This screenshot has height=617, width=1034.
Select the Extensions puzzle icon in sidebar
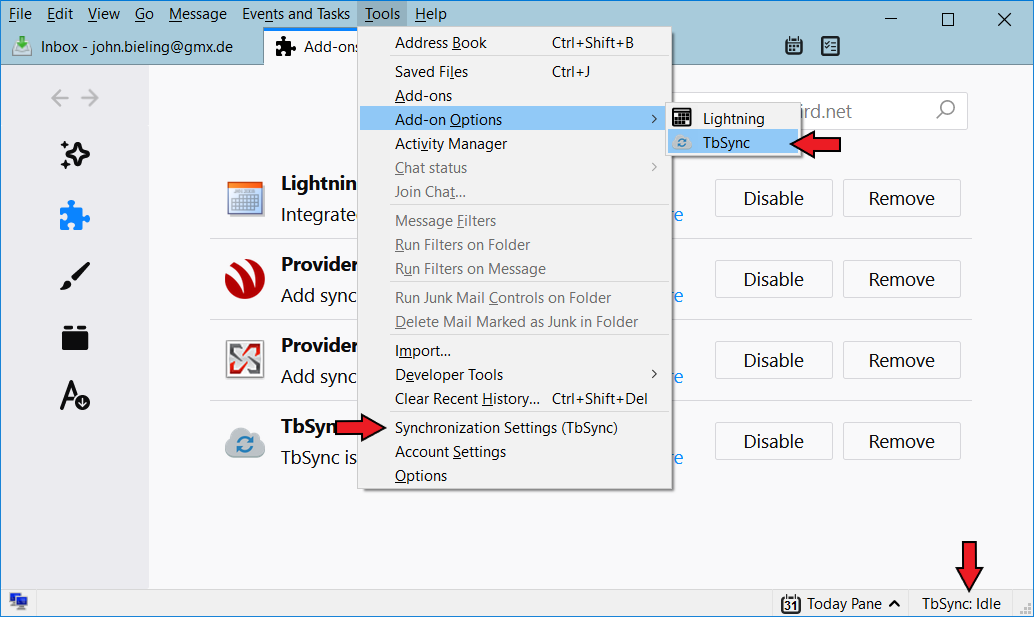(x=75, y=216)
